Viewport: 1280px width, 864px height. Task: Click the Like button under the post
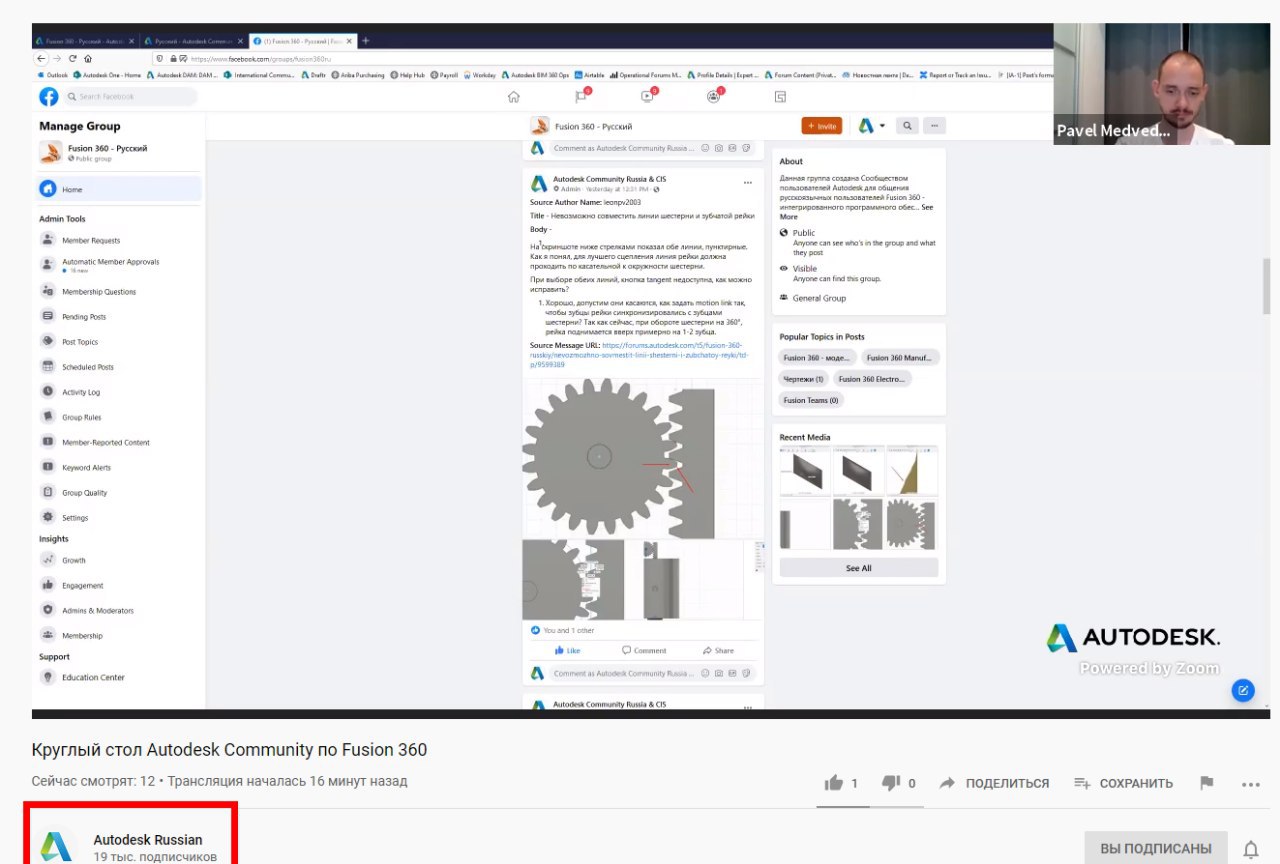567,650
